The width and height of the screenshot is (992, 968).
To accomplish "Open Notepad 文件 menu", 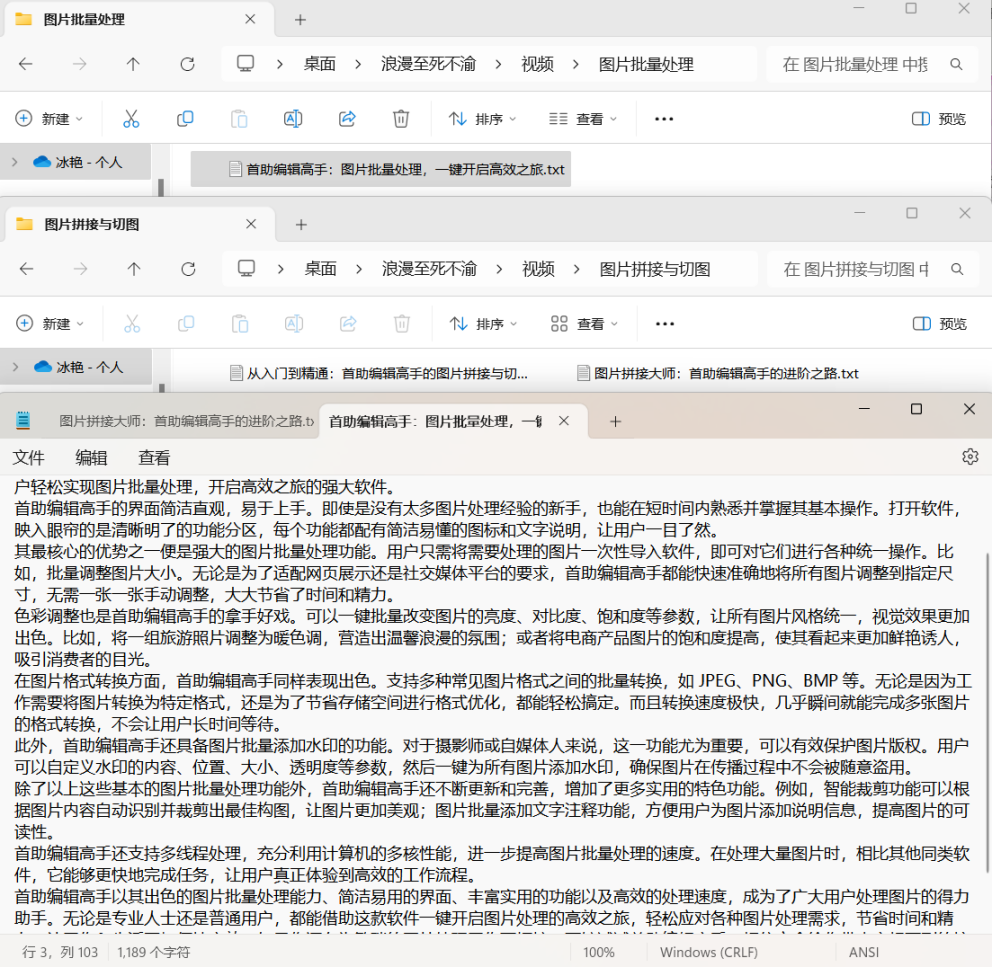I will click(x=28, y=457).
